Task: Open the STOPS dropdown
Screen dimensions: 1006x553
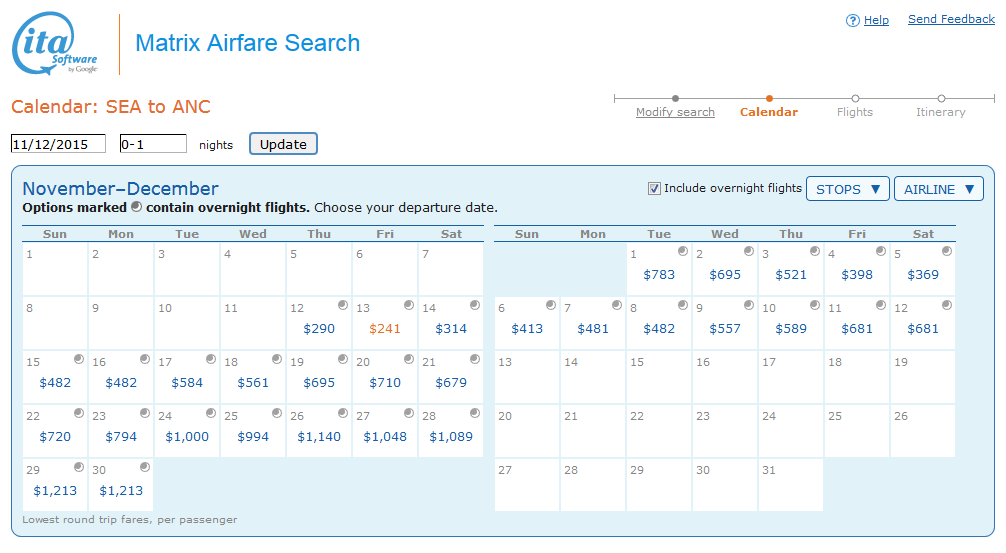Action: 847,189
